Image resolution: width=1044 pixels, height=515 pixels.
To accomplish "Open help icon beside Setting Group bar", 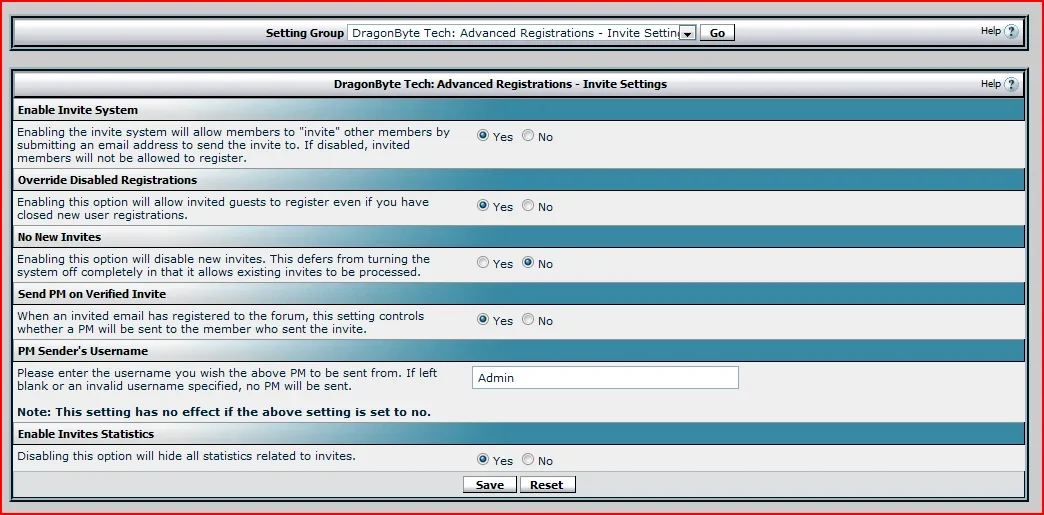I will click(x=1011, y=31).
